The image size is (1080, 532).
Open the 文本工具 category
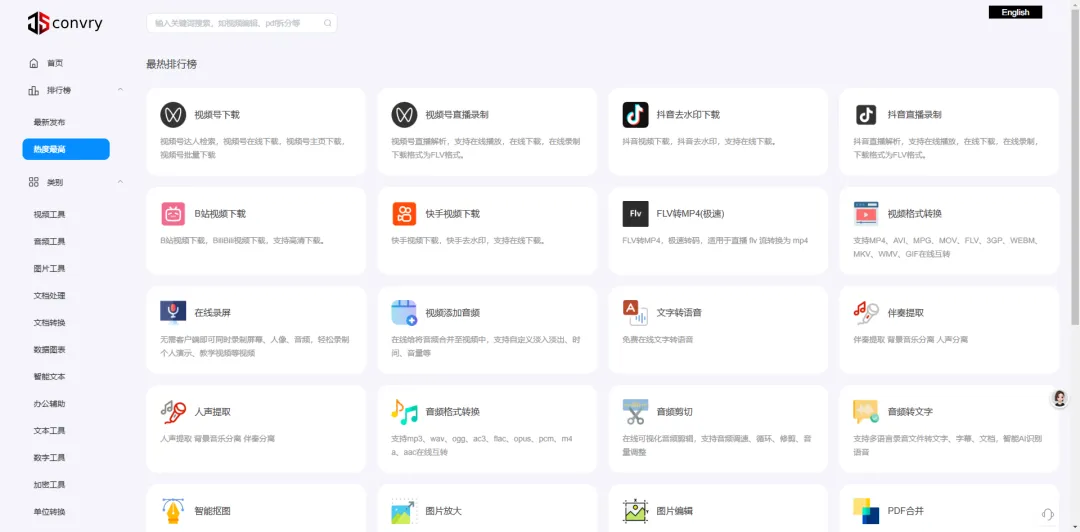(x=50, y=431)
